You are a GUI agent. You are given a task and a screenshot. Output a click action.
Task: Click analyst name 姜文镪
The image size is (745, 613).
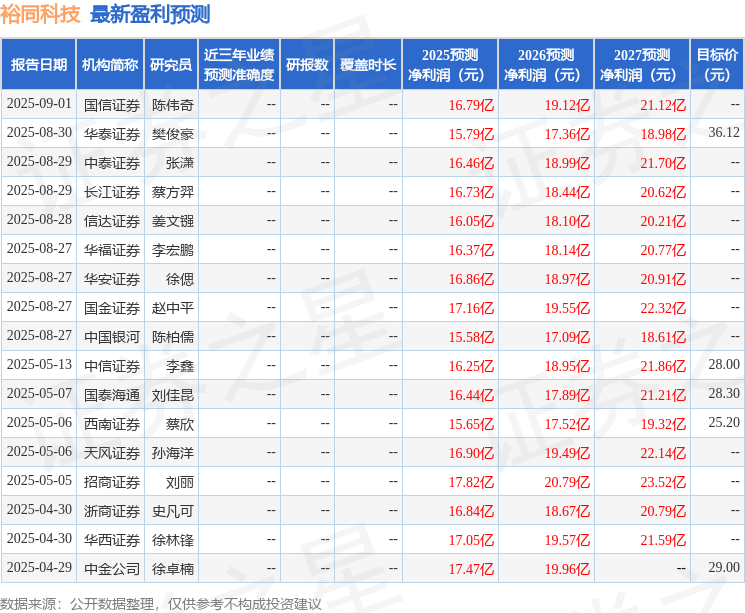[x=172, y=220]
